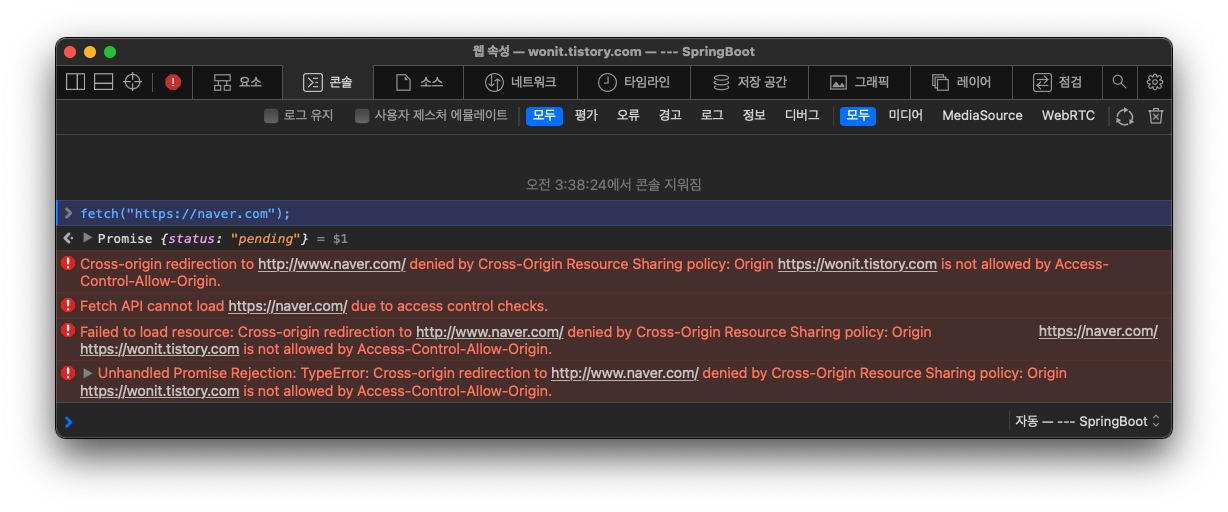Expand the Unhandled Promise Rejection entry

pyautogui.click(x=88, y=373)
